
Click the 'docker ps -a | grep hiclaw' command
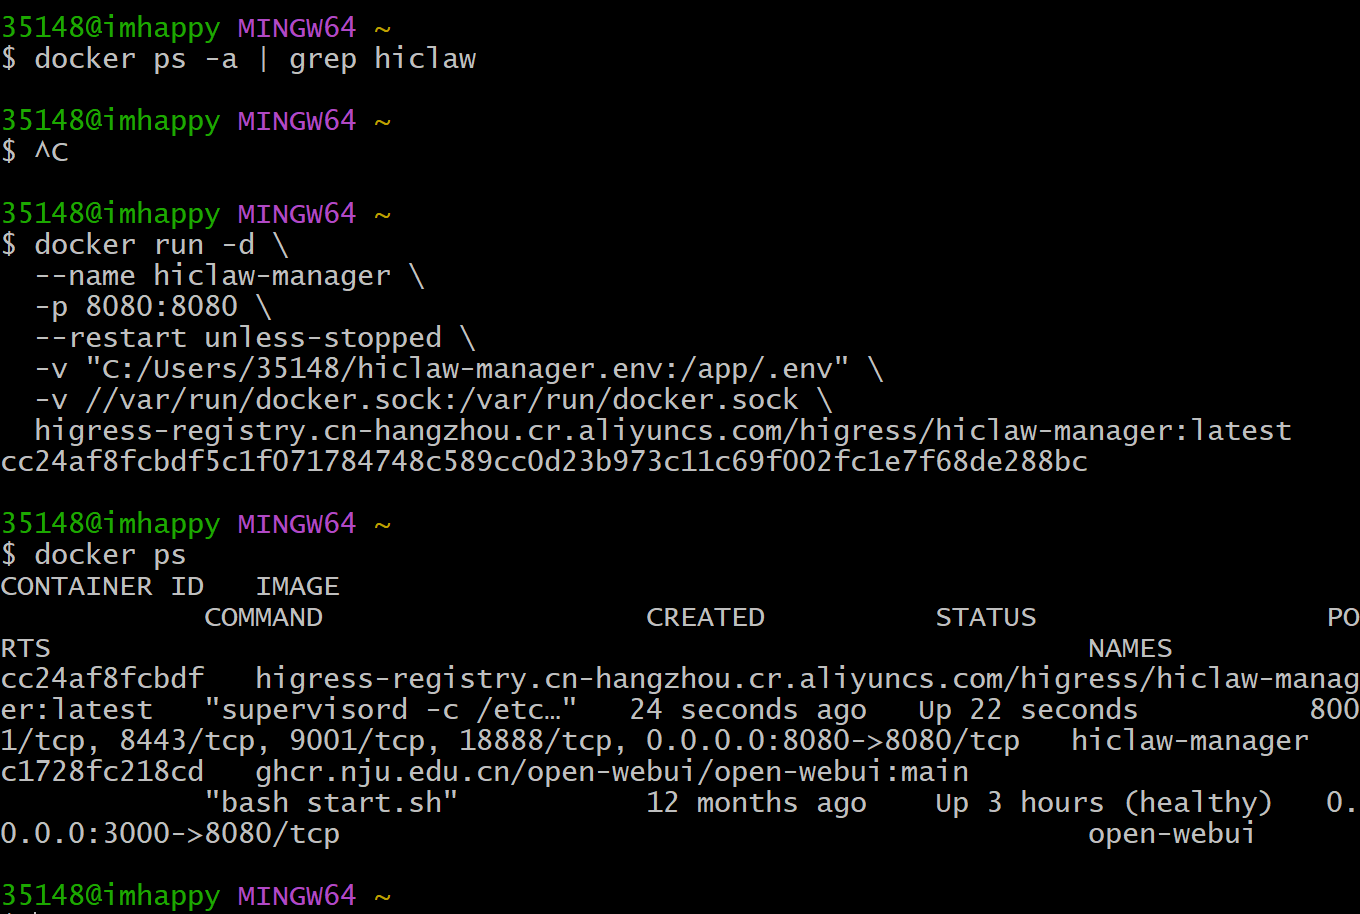click(x=255, y=59)
